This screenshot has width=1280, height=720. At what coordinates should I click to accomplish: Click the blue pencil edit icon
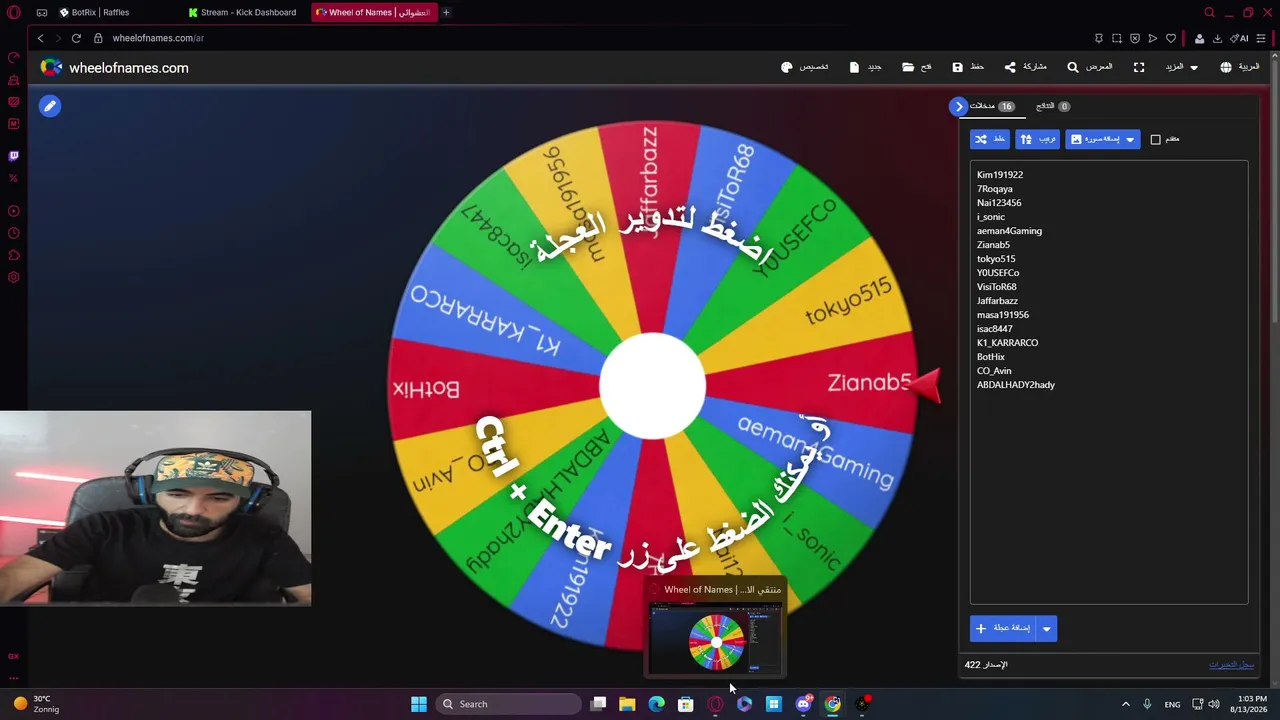[50, 106]
